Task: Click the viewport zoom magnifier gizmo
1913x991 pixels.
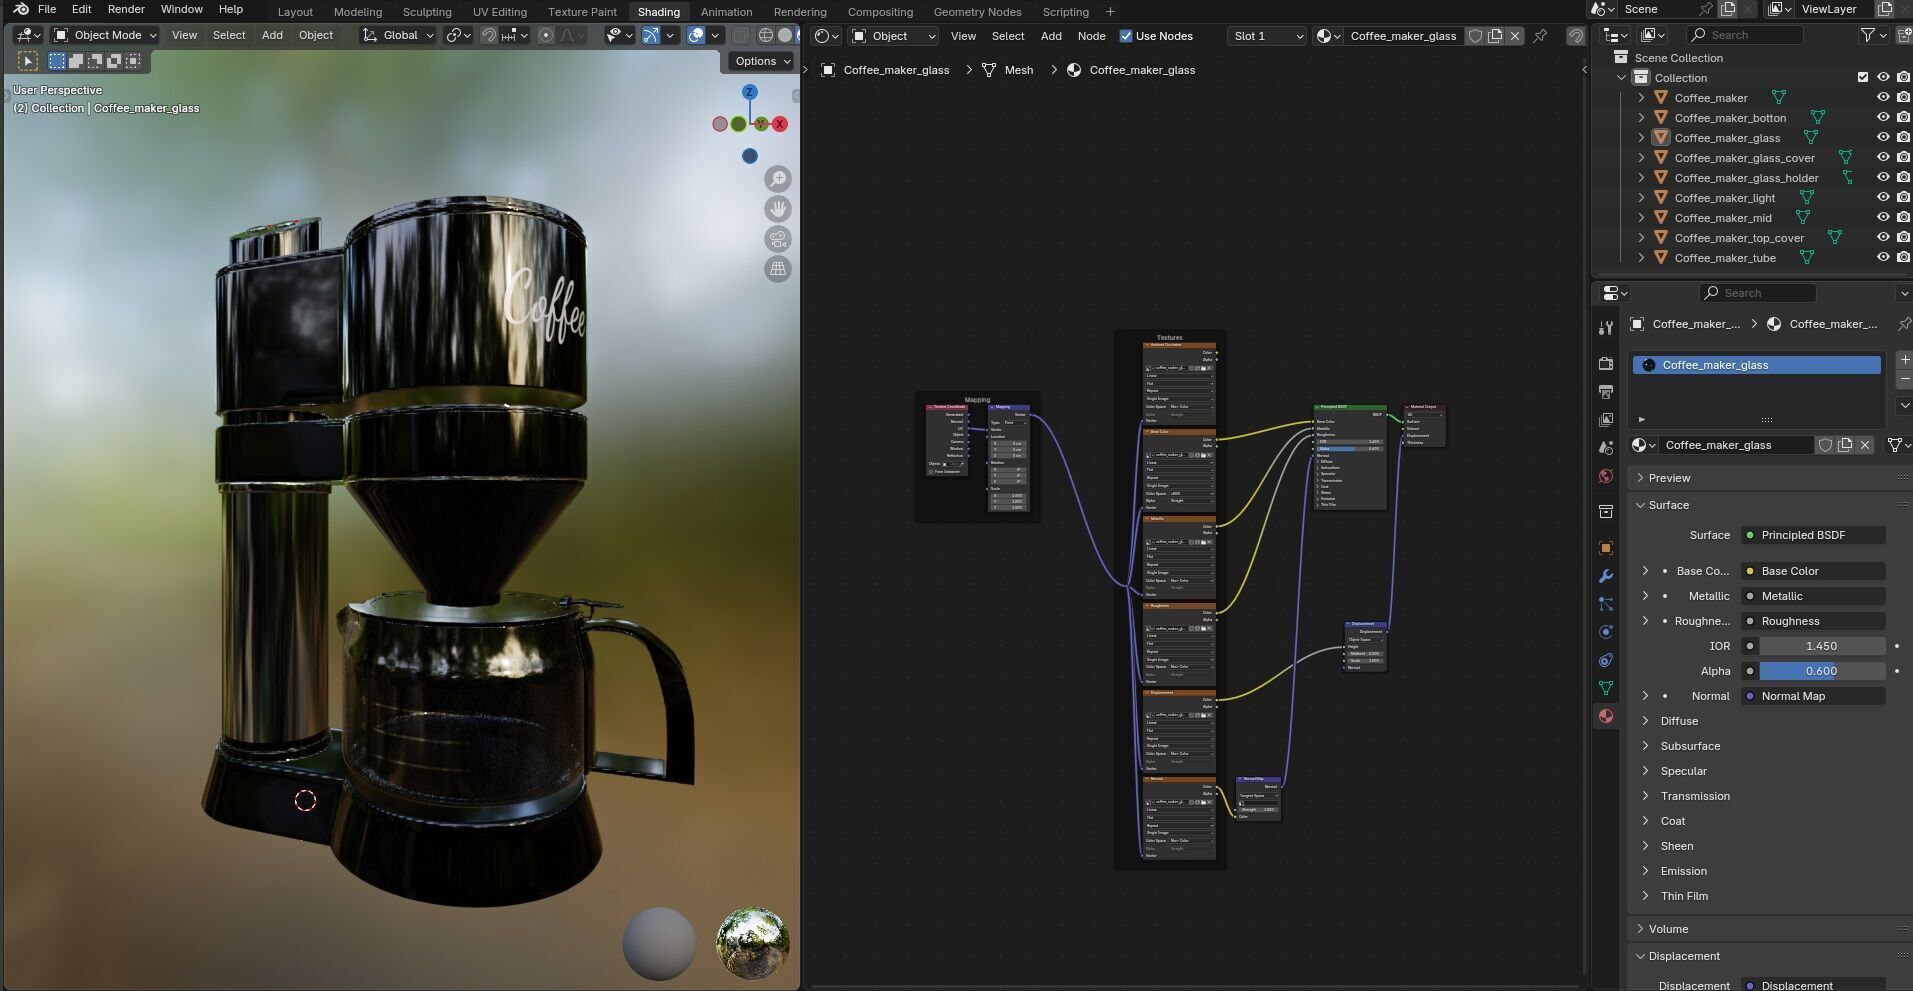Action: [x=778, y=179]
